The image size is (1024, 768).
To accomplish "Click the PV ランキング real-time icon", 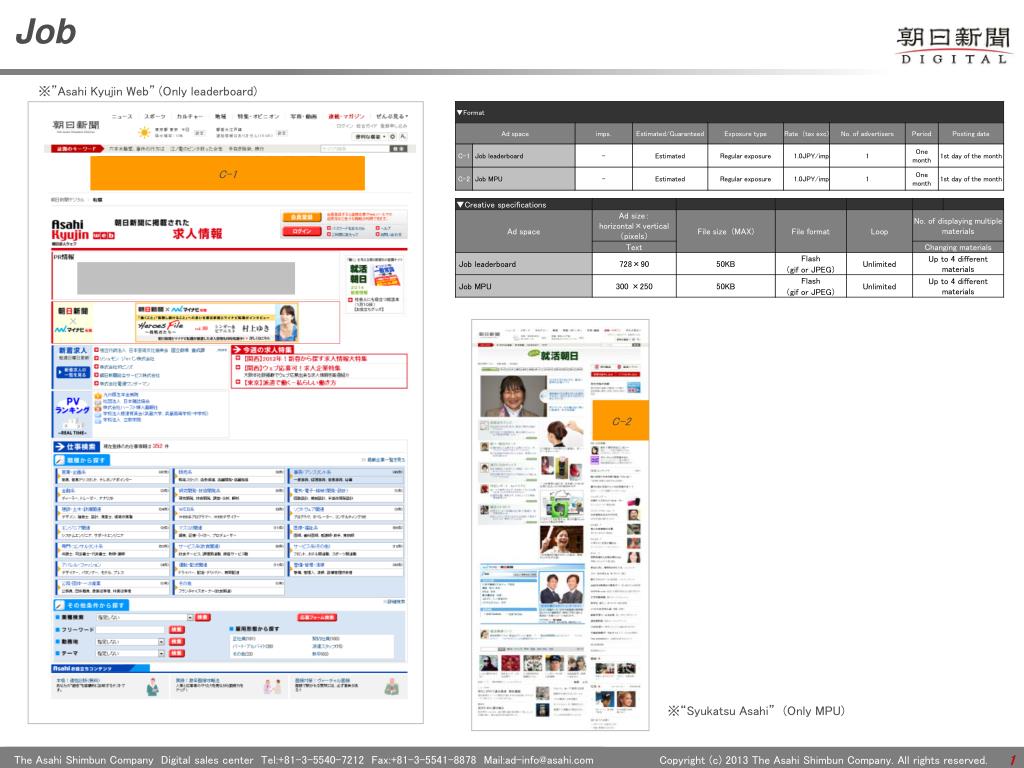I will tap(72, 413).
